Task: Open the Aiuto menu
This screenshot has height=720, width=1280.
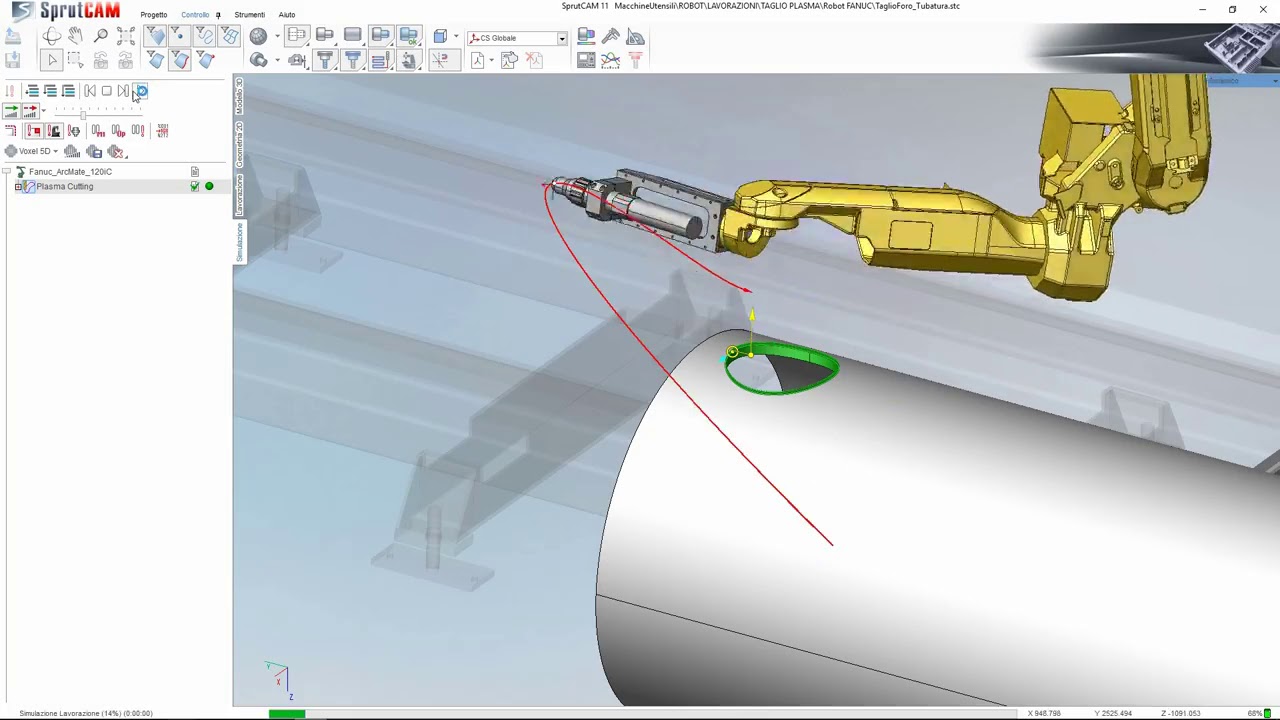Action: coord(287,15)
